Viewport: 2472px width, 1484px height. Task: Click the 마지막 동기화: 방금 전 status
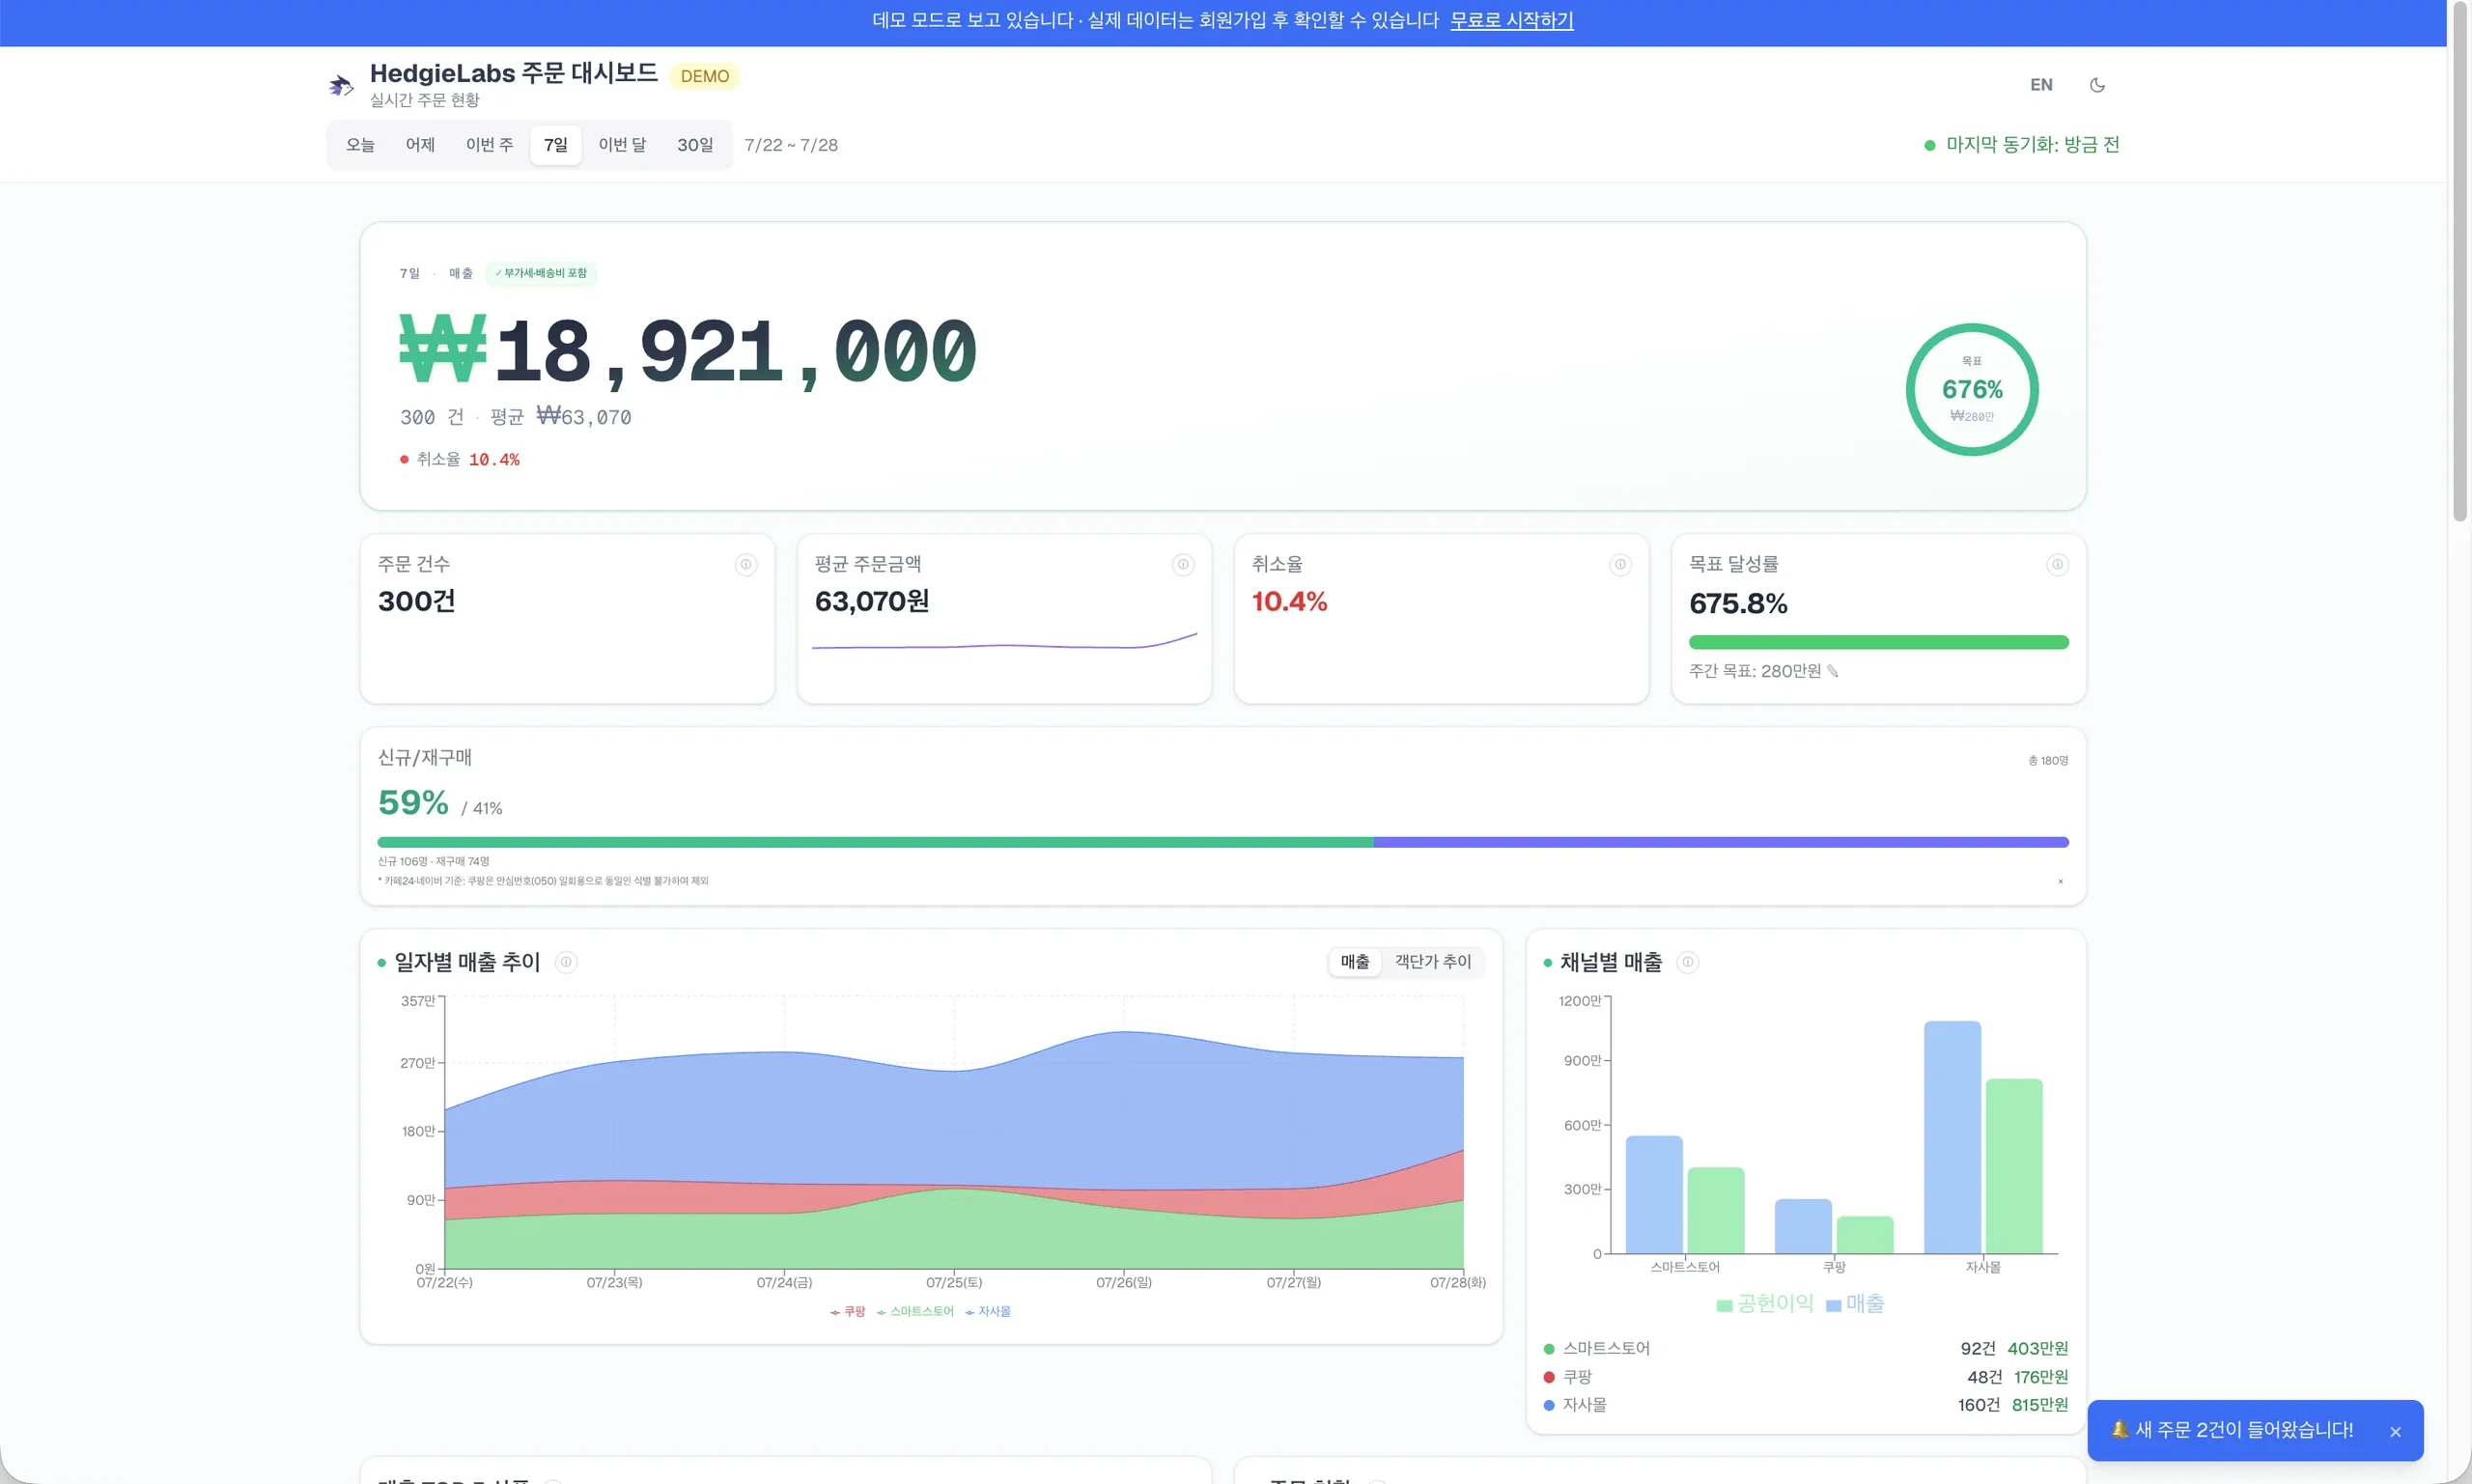tap(2022, 145)
